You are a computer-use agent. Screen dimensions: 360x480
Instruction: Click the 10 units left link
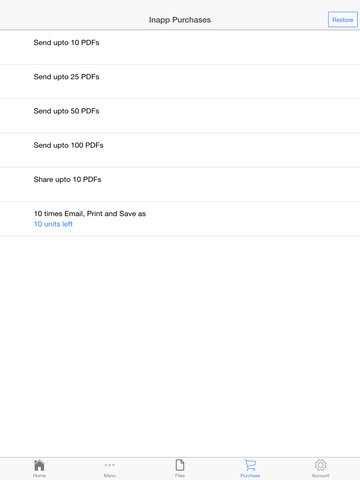click(53, 224)
